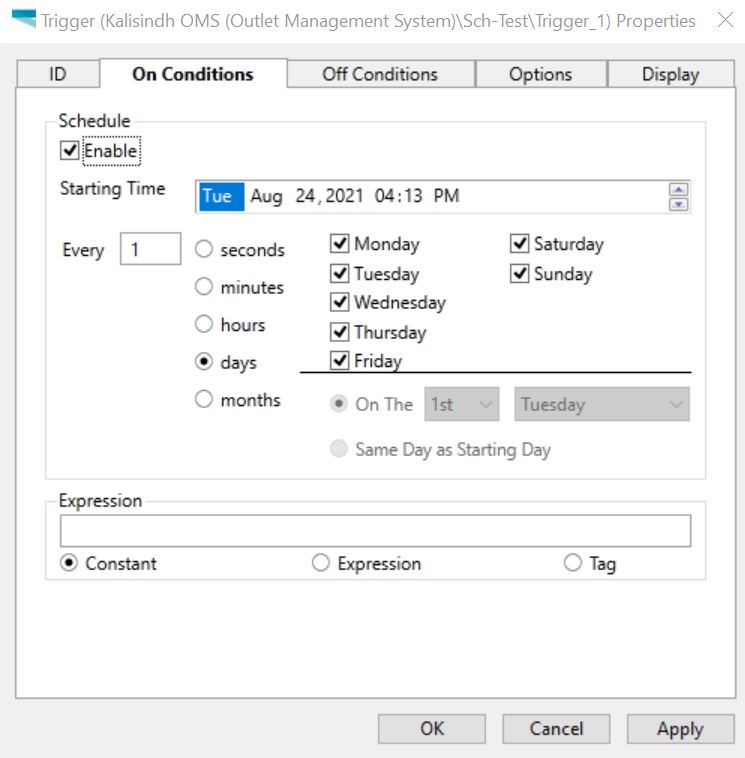Focus the Expression text box
The width and height of the screenshot is (745, 758).
click(x=376, y=531)
